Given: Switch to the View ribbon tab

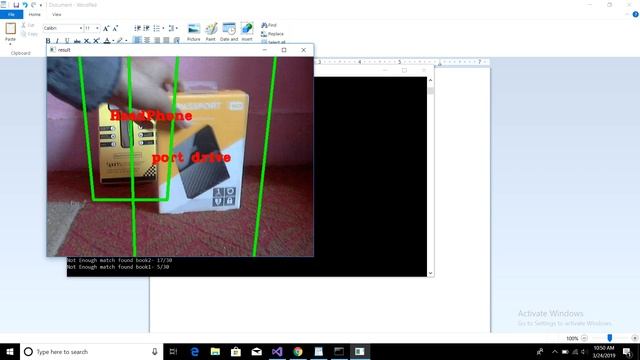Looking at the screenshot, I should coord(56,14).
